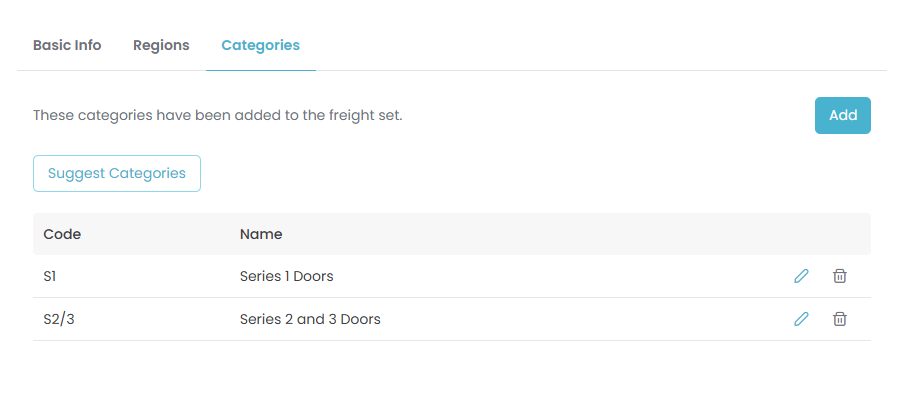900x393 pixels.
Task: Select the S2/3 code cell
Action: click(59, 319)
